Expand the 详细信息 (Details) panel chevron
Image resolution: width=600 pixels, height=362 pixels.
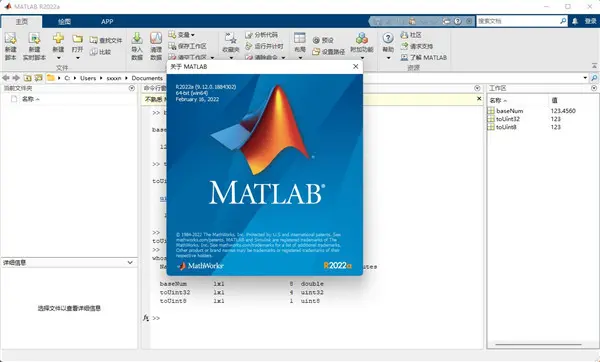[x=130, y=263]
